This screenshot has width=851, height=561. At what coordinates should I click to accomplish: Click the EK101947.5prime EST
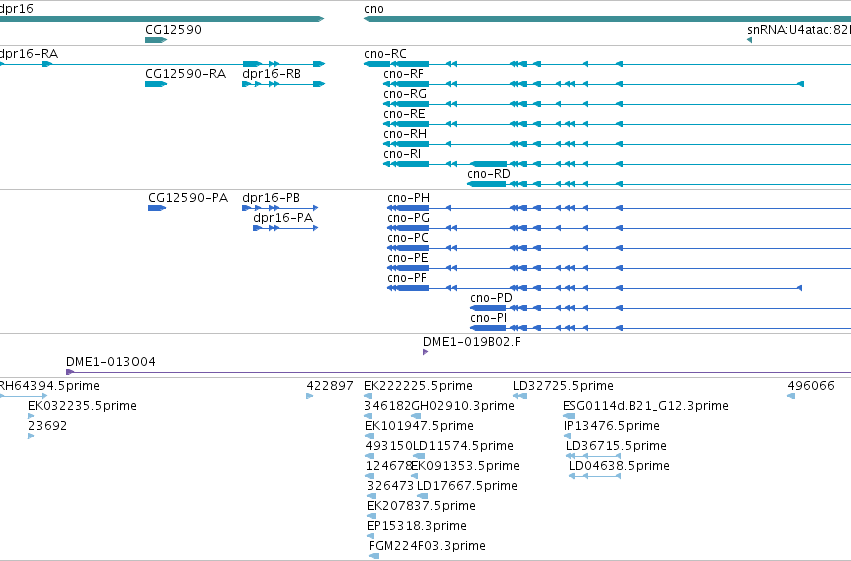[369, 436]
